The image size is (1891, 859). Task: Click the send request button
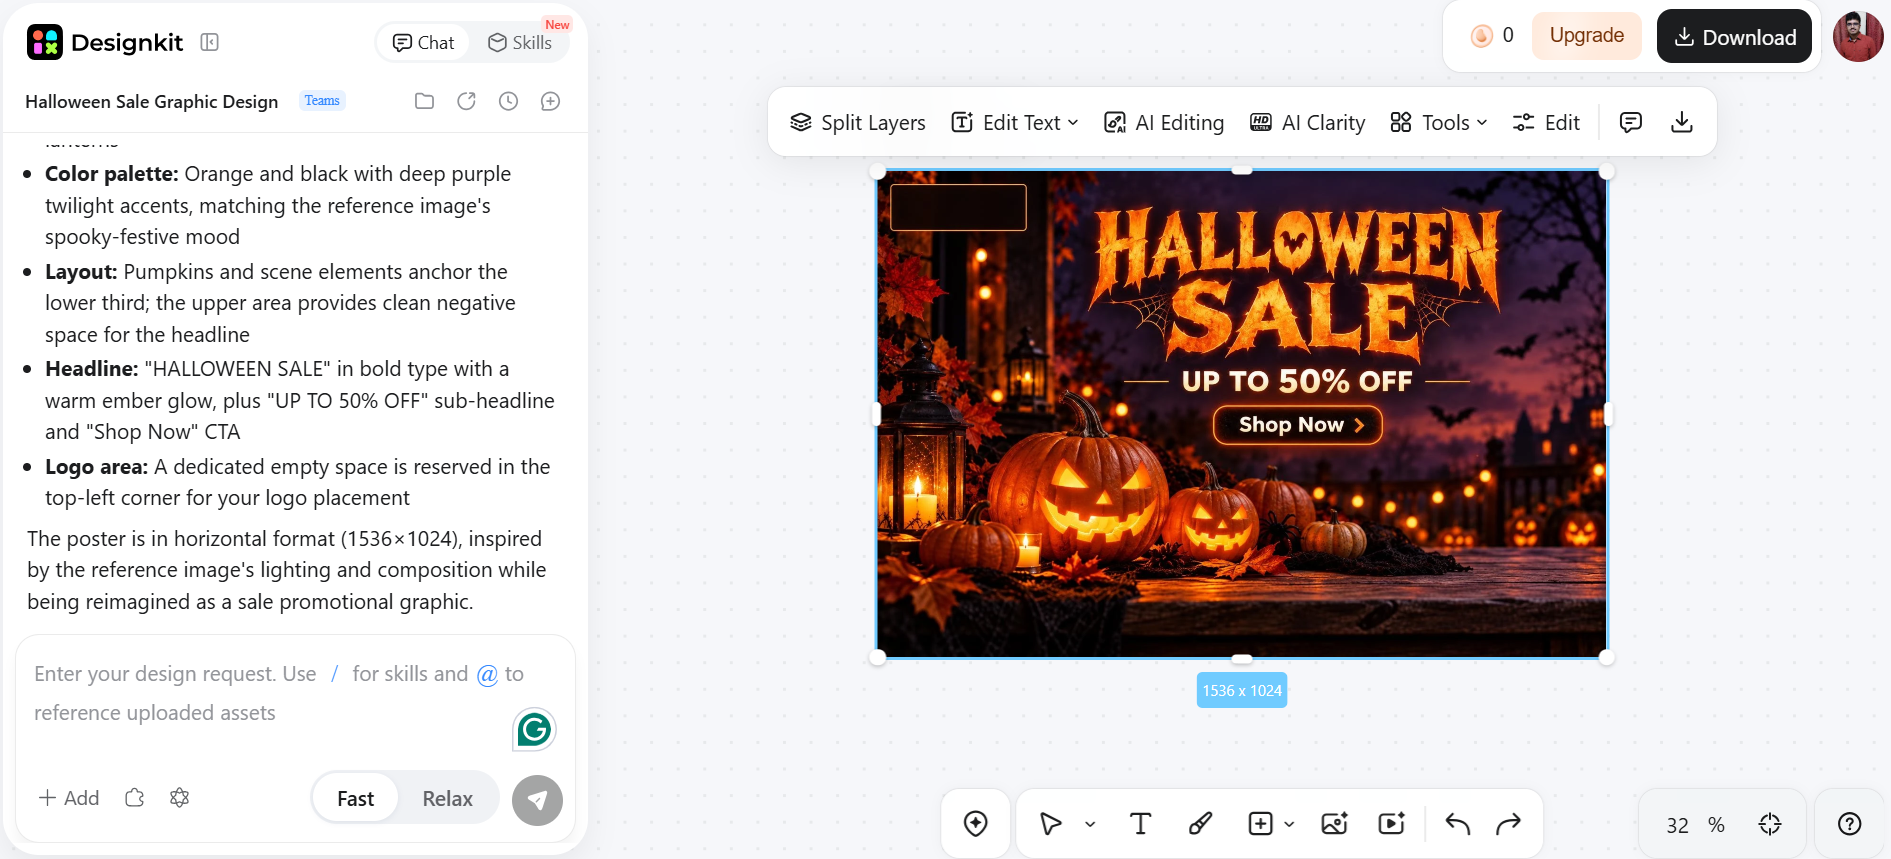537,800
